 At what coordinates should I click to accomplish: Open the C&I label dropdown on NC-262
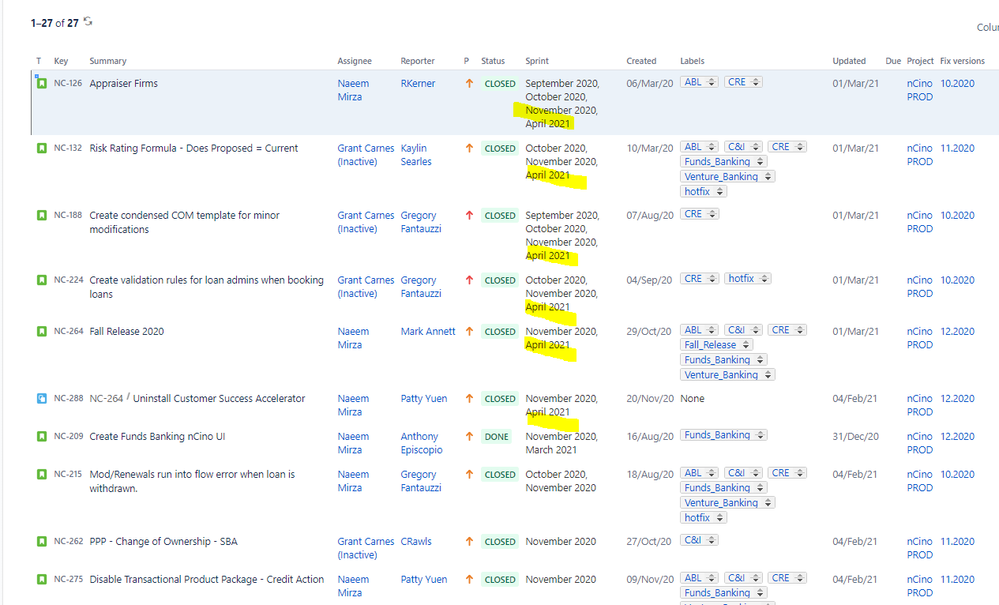(x=711, y=540)
